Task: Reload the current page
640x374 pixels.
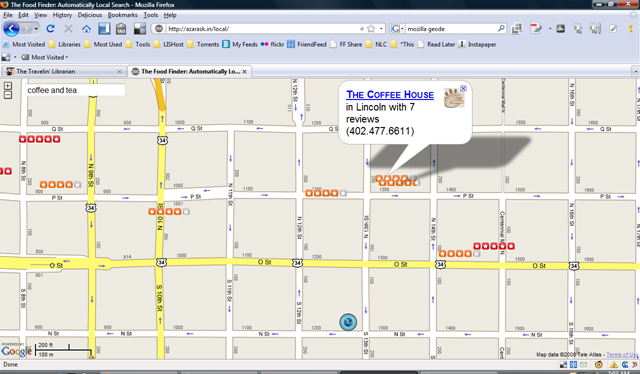Action: click(51, 29)
